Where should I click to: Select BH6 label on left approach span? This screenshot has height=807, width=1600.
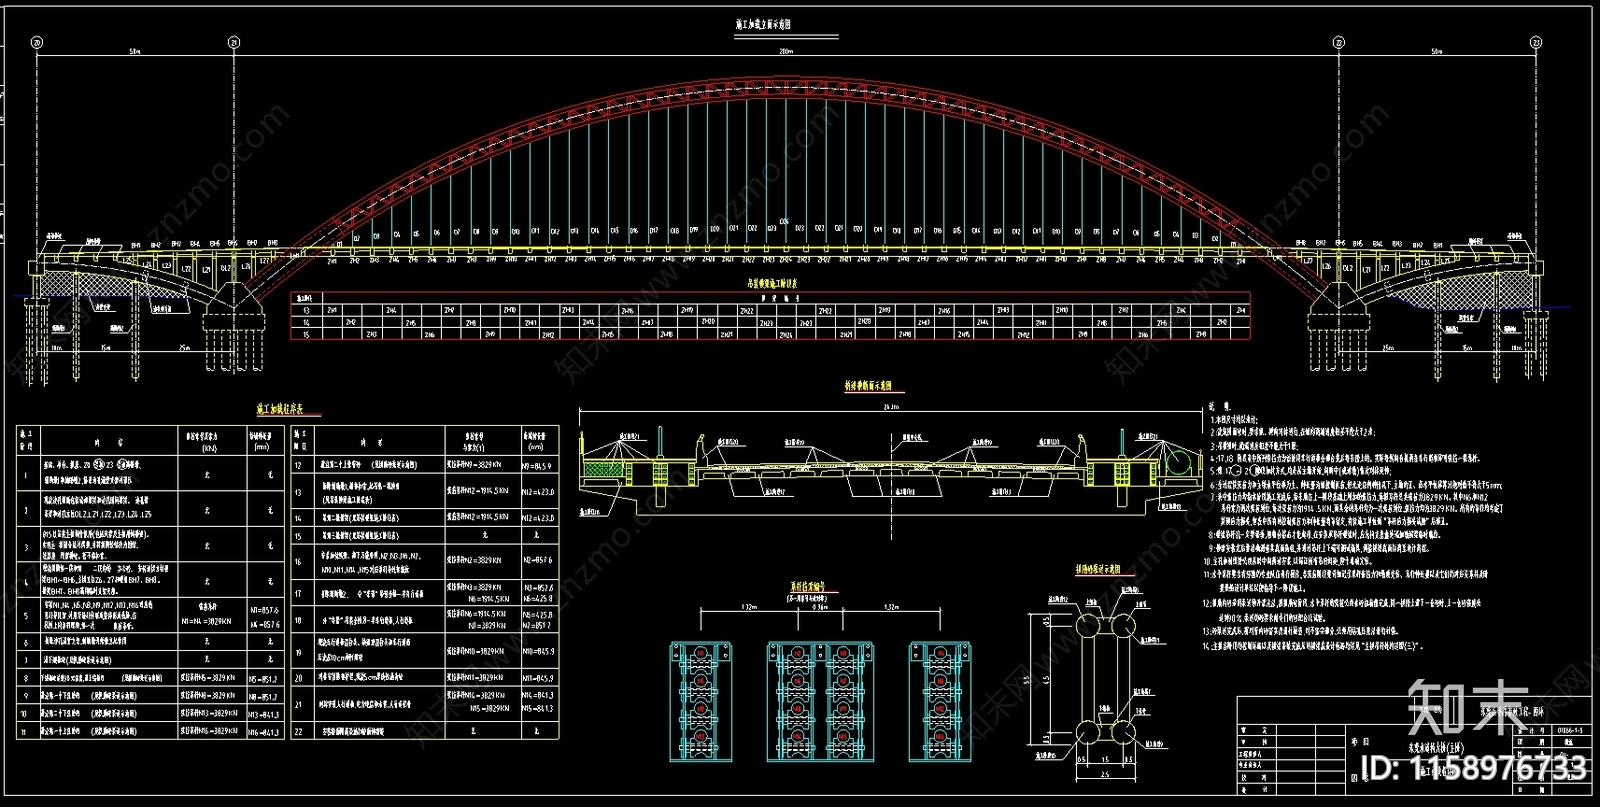click(x=233, y=244)
